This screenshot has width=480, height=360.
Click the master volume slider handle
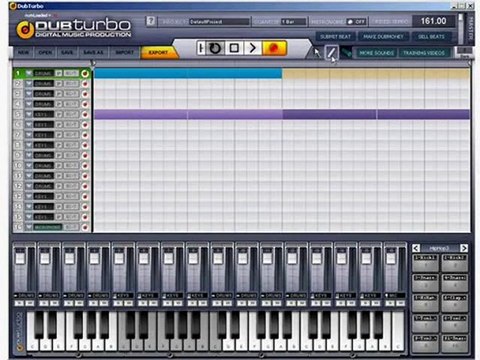click(x=461, y=17)
